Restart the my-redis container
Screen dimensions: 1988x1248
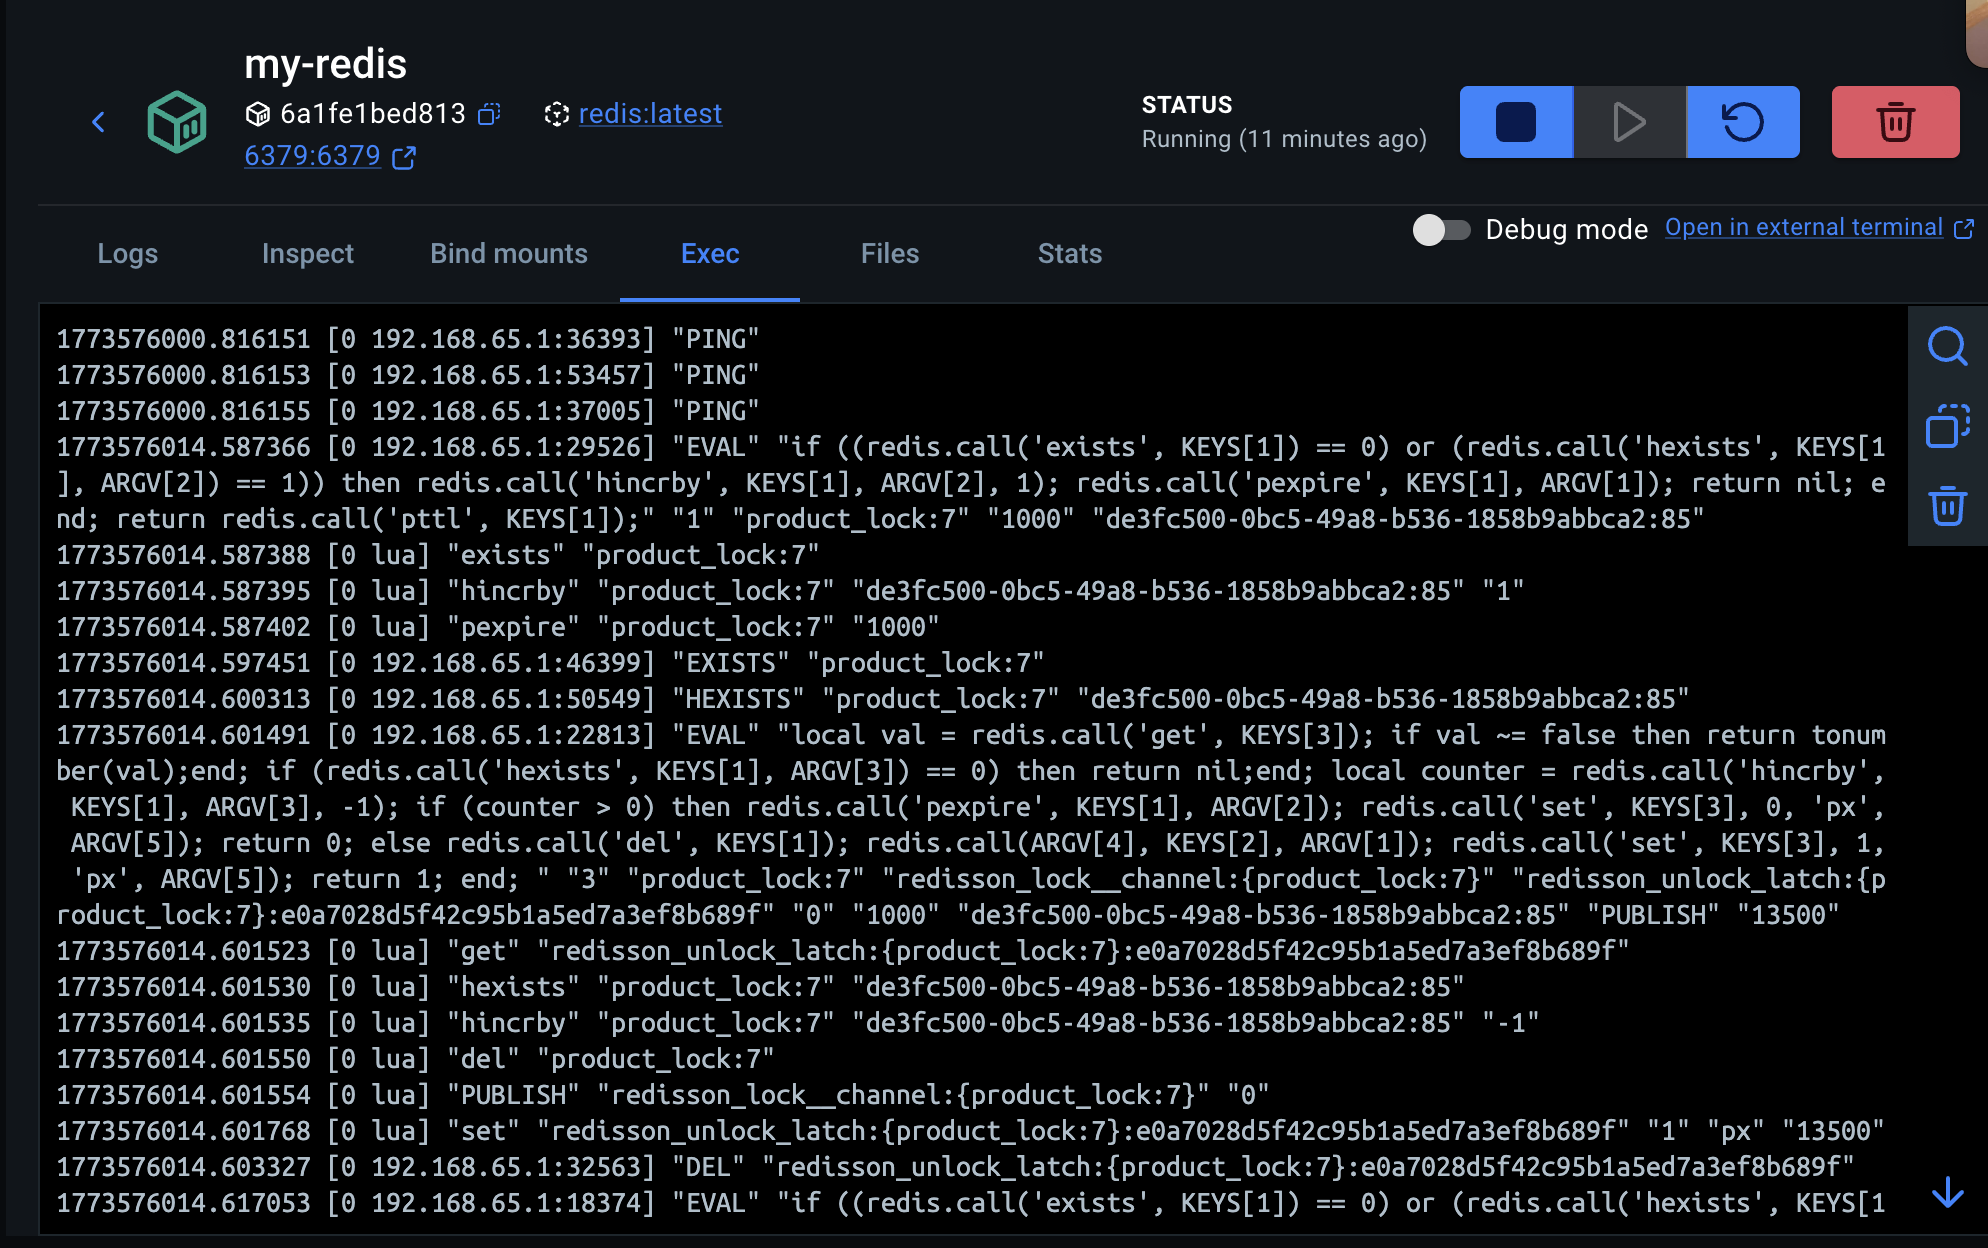[x=1742, y=122]
